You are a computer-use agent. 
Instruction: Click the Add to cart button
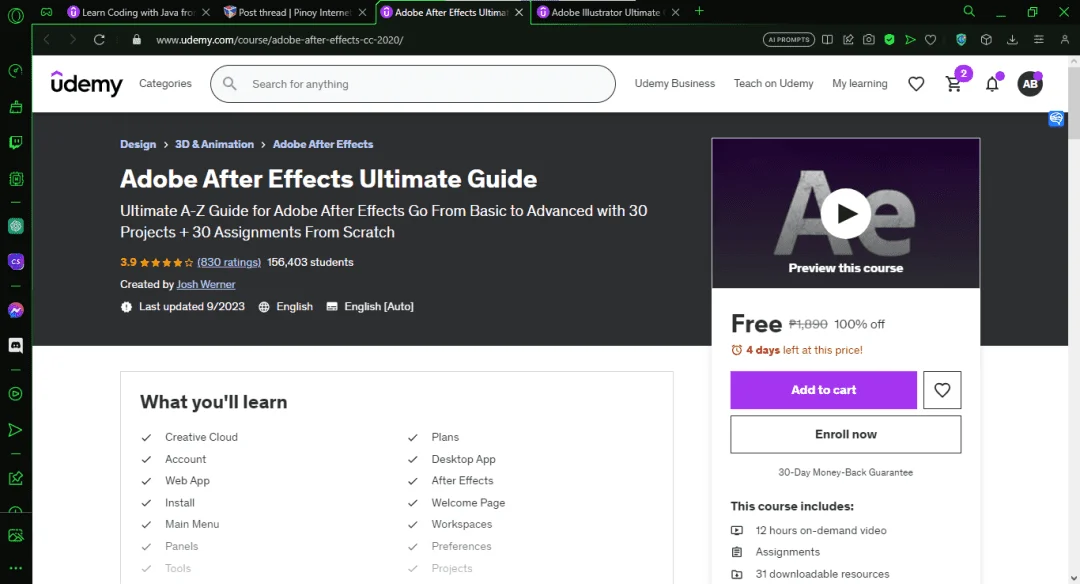tap(824, 390)
